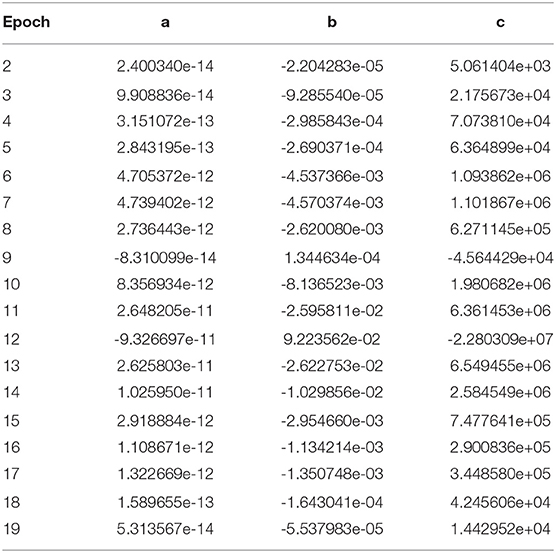Select the value 4.705372e-12
The width and height of the screenshot is (556, 553).
tap(165, 176)
